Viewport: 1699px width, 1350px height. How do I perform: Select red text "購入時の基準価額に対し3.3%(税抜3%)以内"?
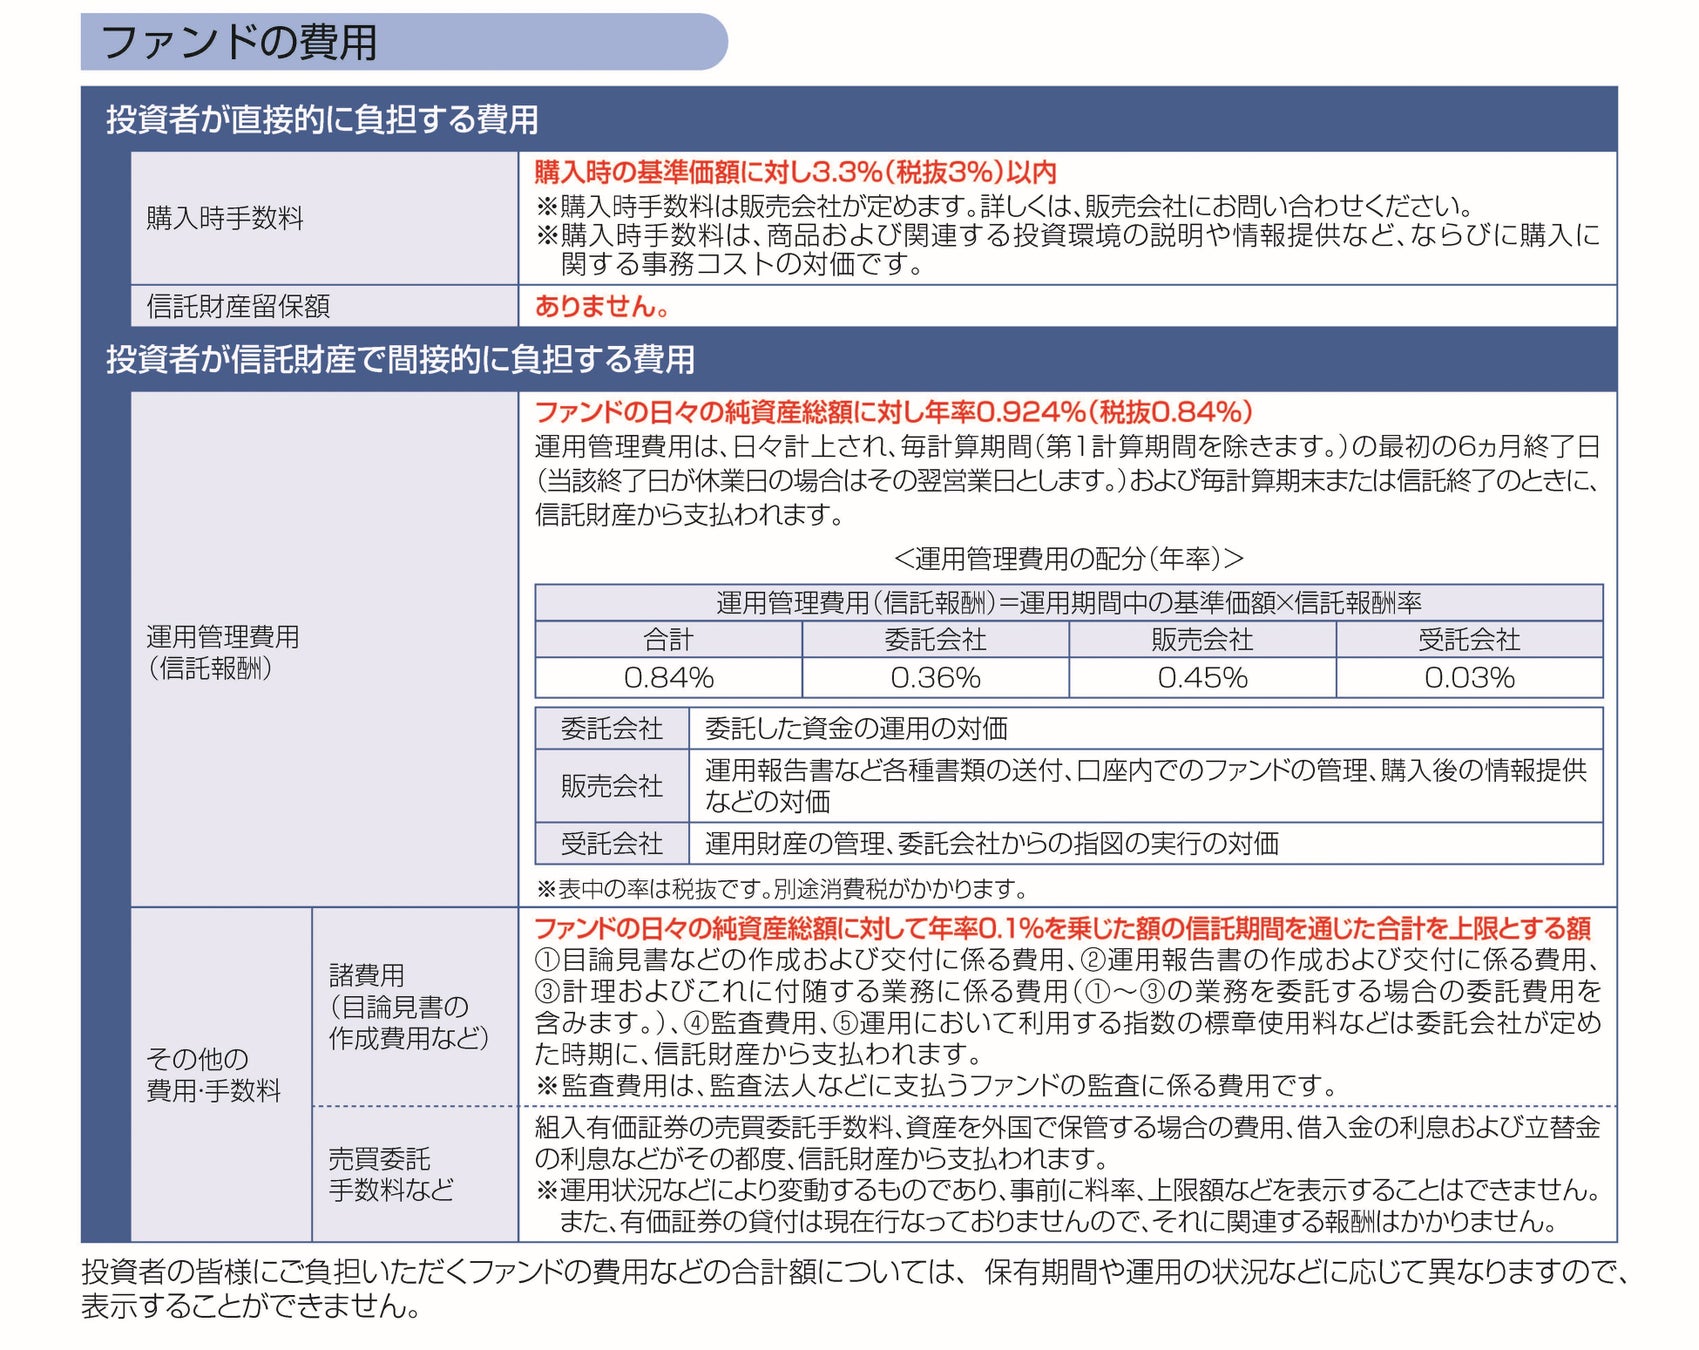click(795, 172)
